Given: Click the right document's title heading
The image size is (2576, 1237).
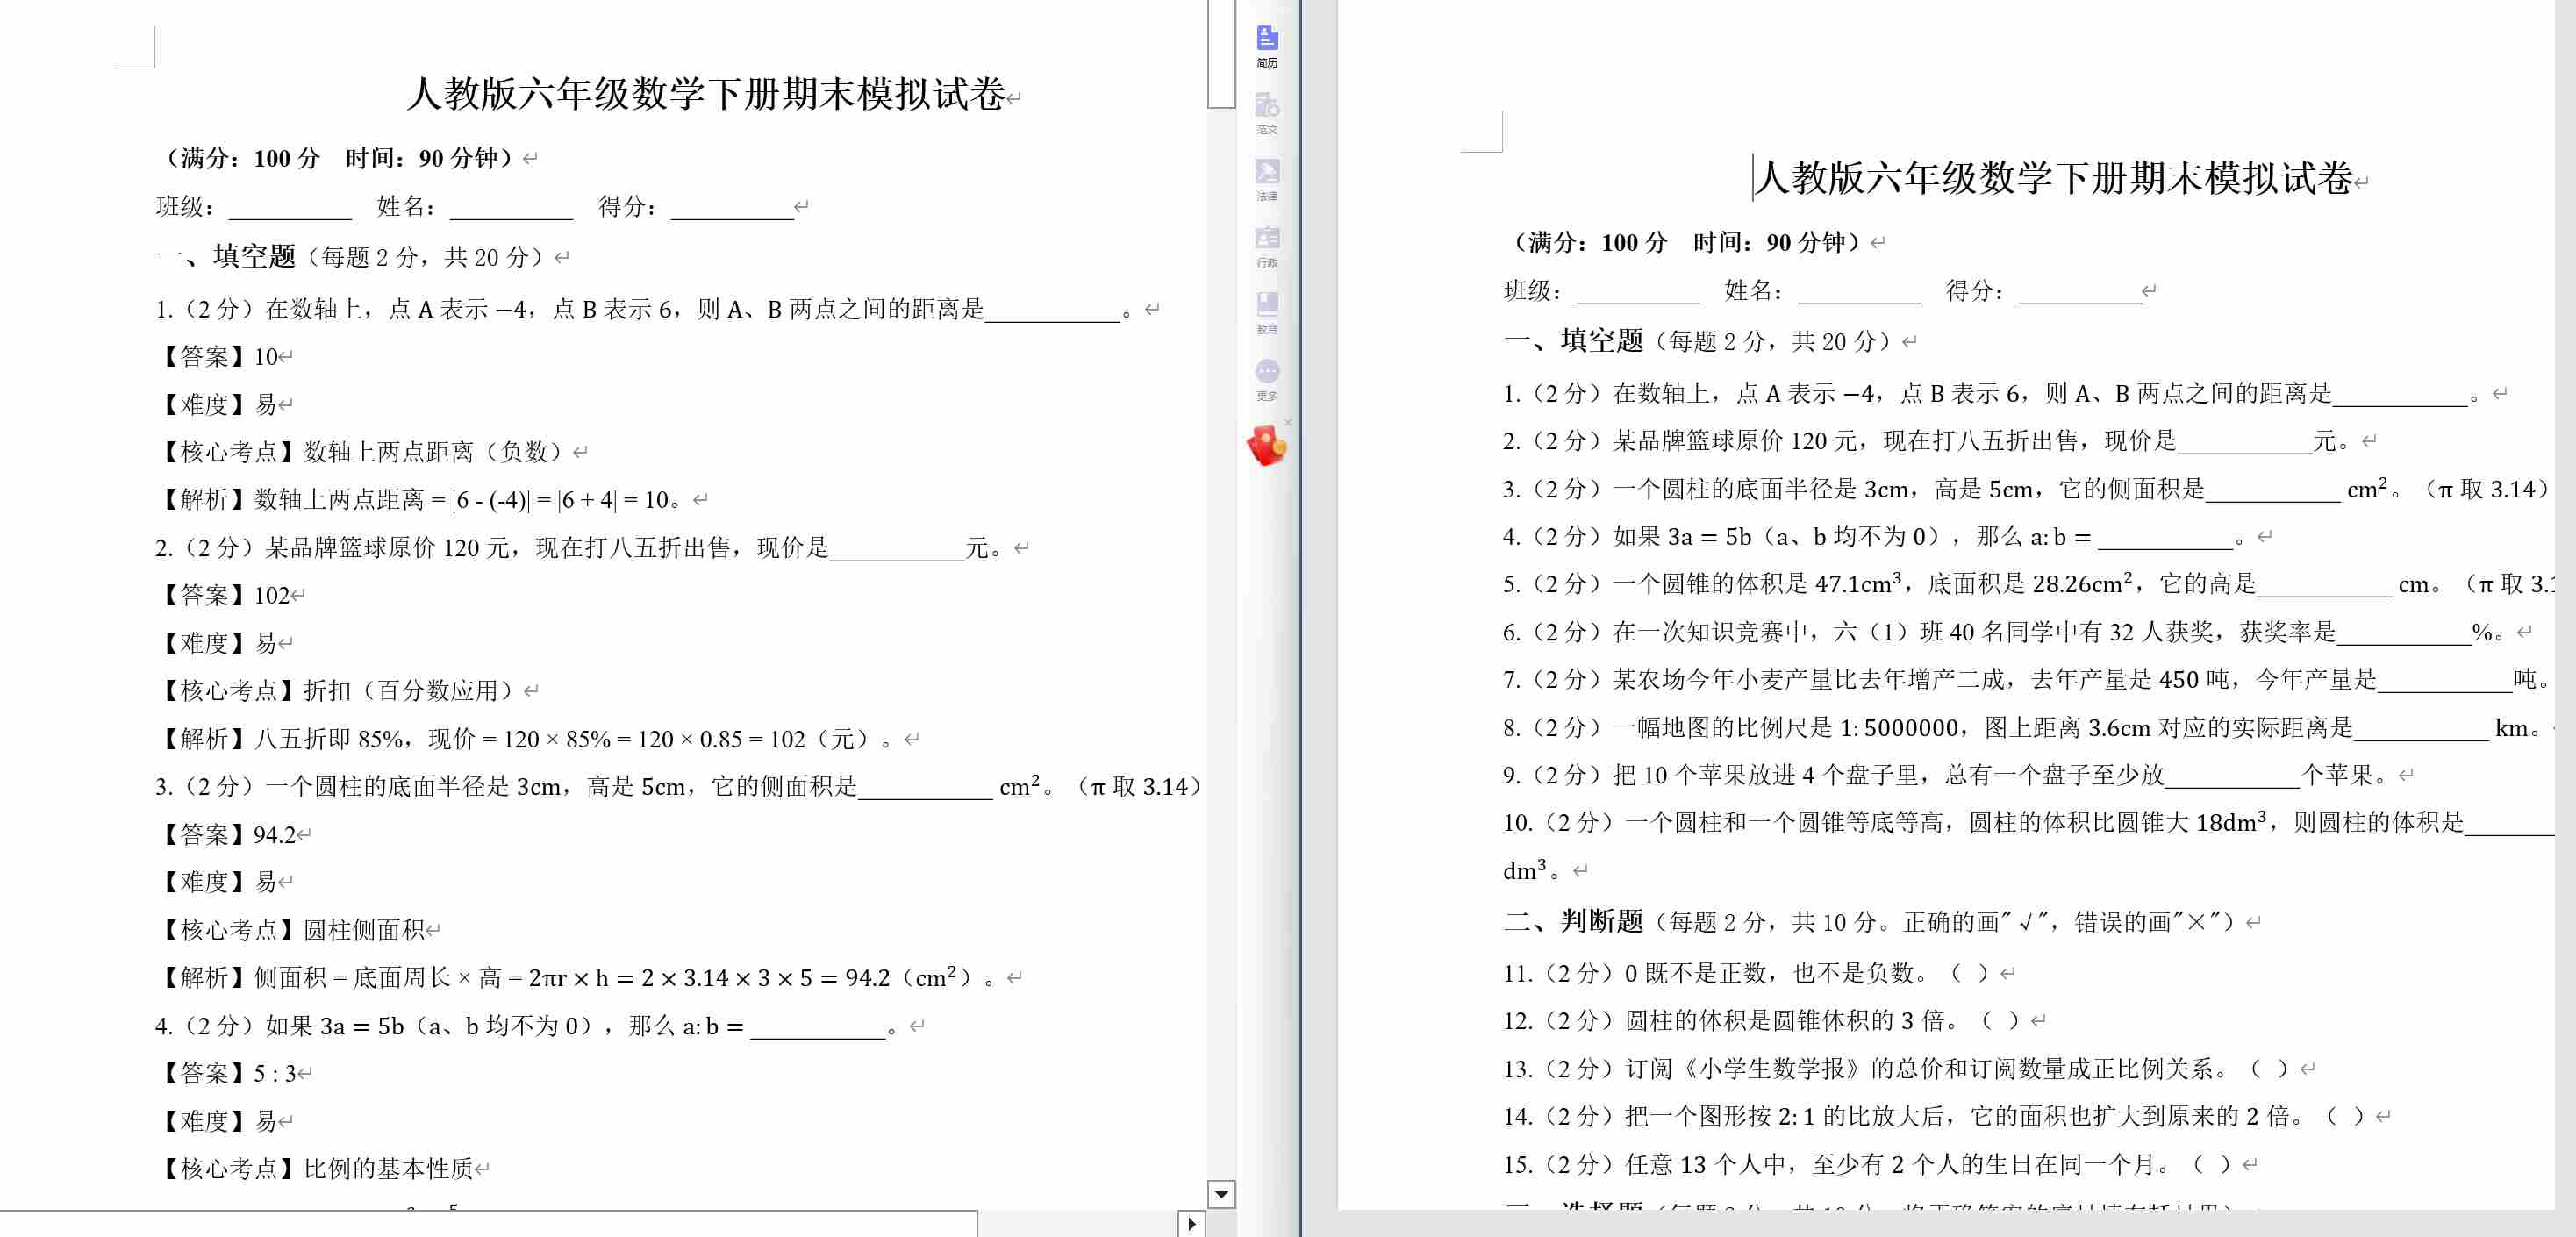Looking at the screenshot, I should (2054, 178).
